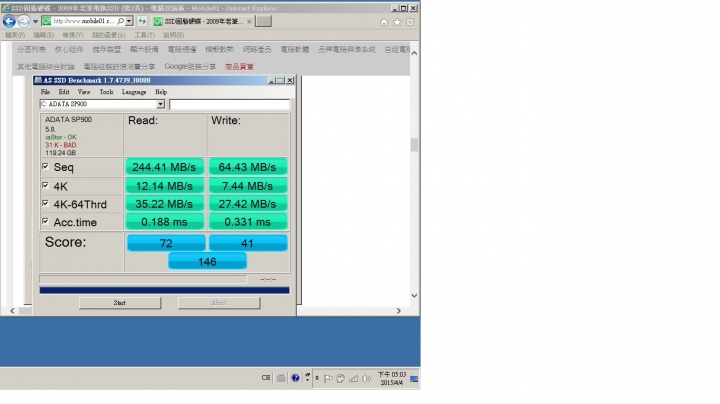Go back with the IE back arrow
The image size is (720, 404).
pos(9,21)
